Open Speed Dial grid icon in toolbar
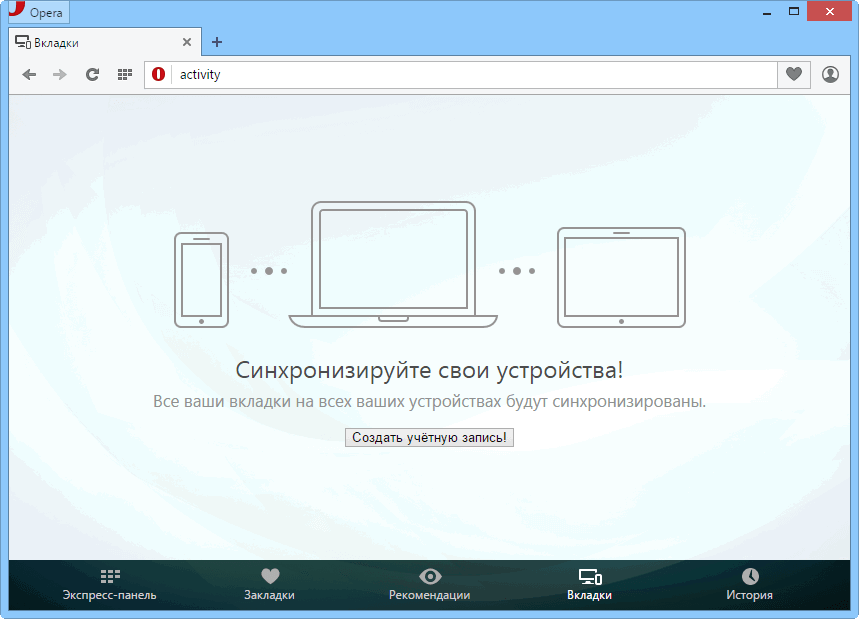The width and height of the screenshot is (859, 619). [x=125, y=74]
